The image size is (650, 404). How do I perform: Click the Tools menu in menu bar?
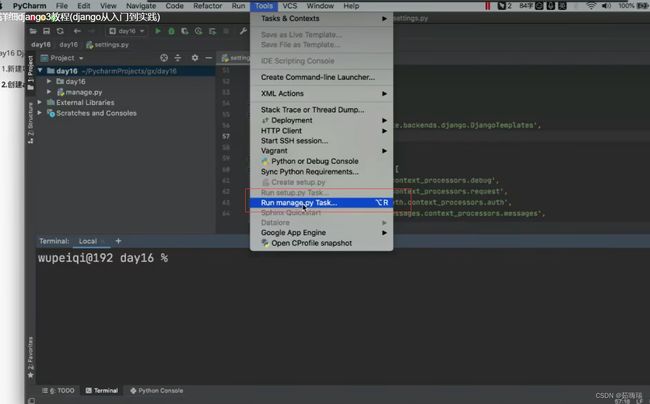(x=264, y=6)
